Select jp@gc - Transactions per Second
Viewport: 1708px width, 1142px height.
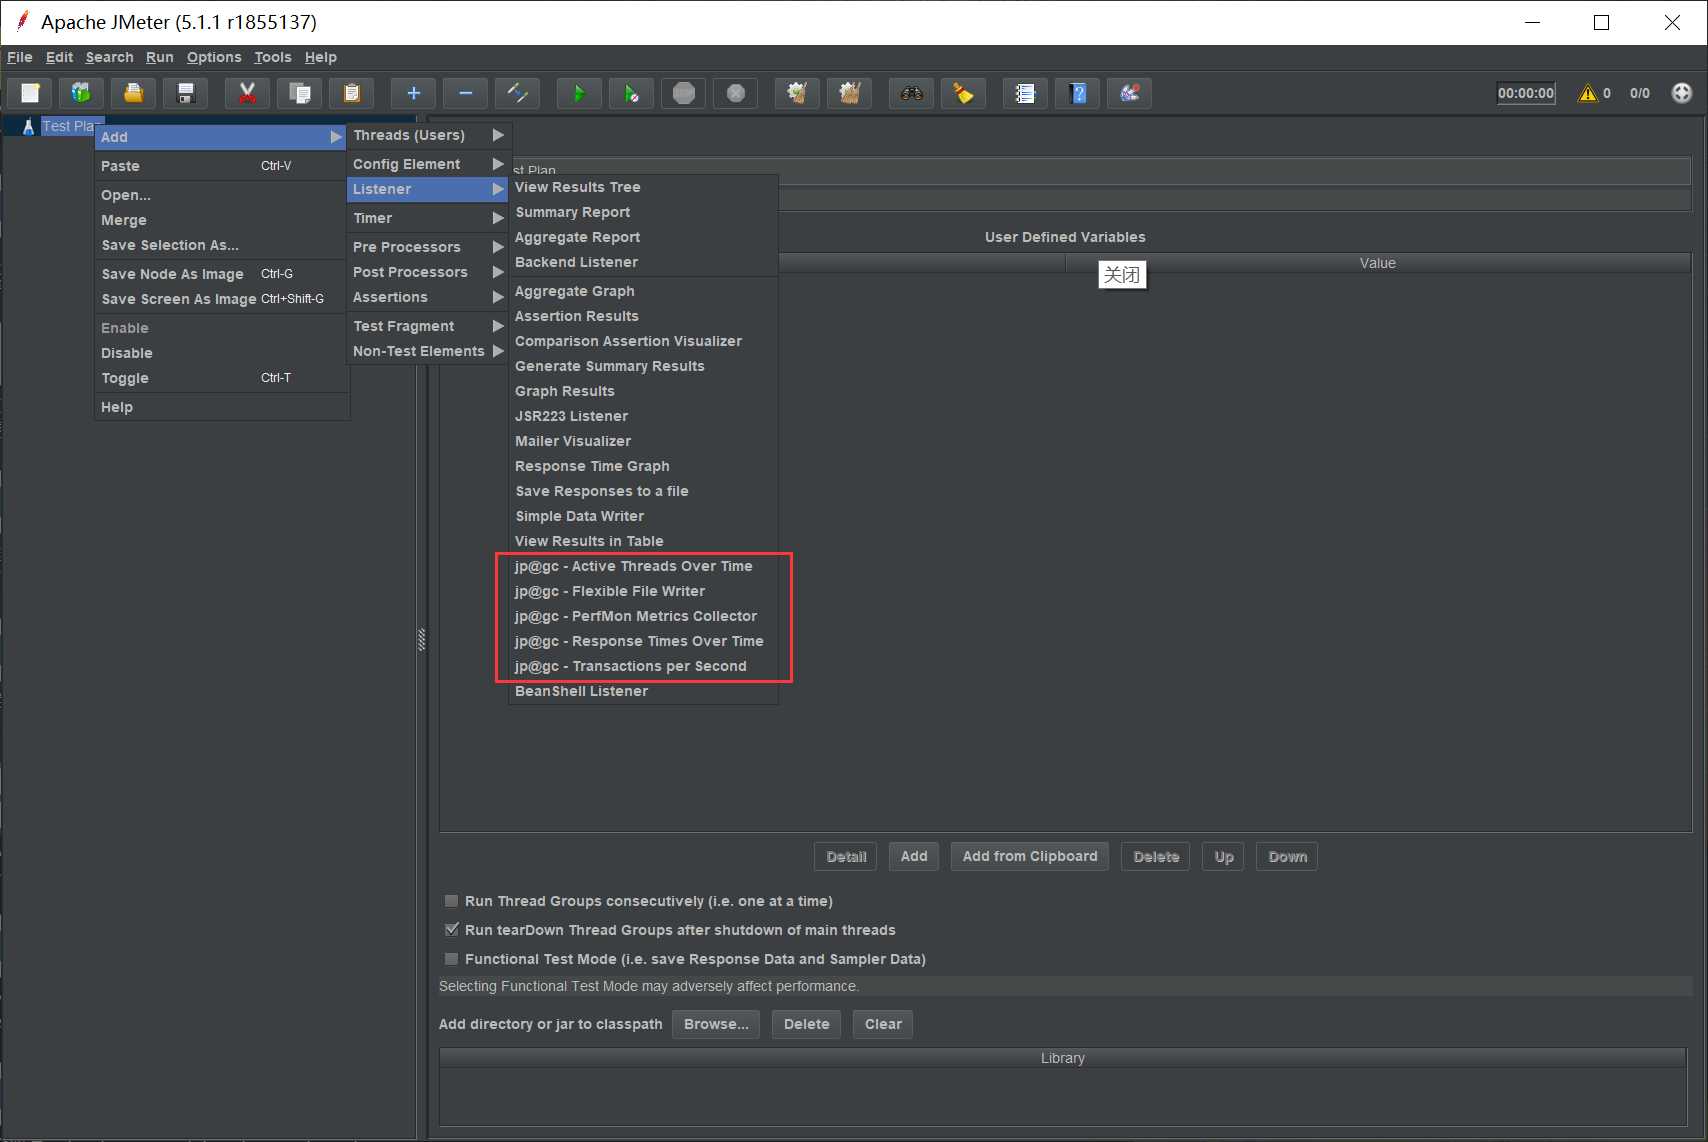point(643,666)
